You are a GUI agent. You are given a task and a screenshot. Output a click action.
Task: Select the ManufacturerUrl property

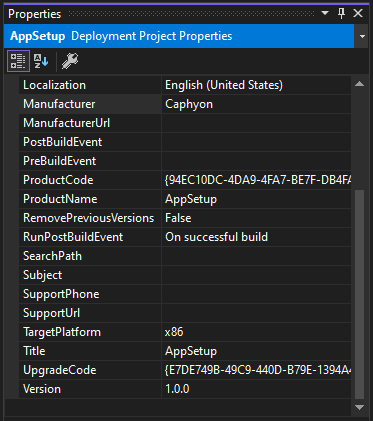(90, 123)
